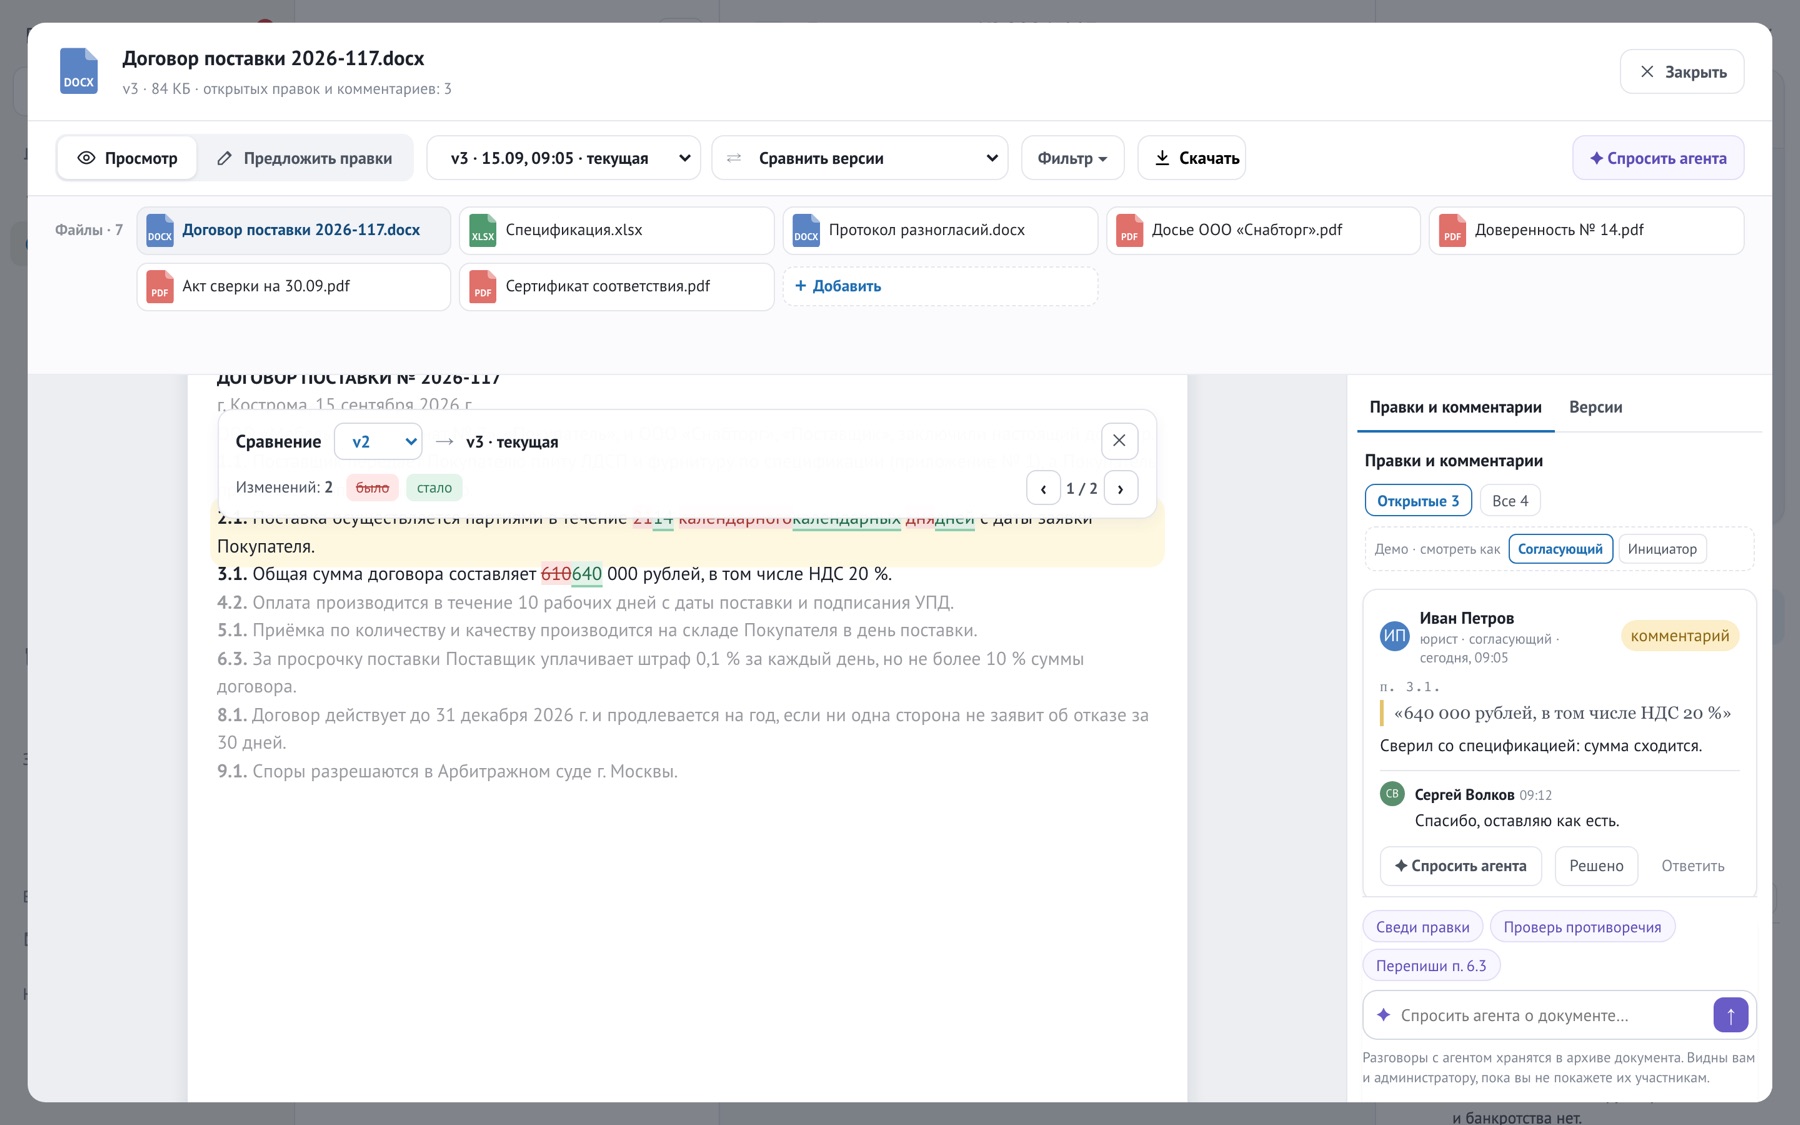Click the red было legend tag
The width and height of the screenshot is (1800, 1125).
(x=372, y=488)
